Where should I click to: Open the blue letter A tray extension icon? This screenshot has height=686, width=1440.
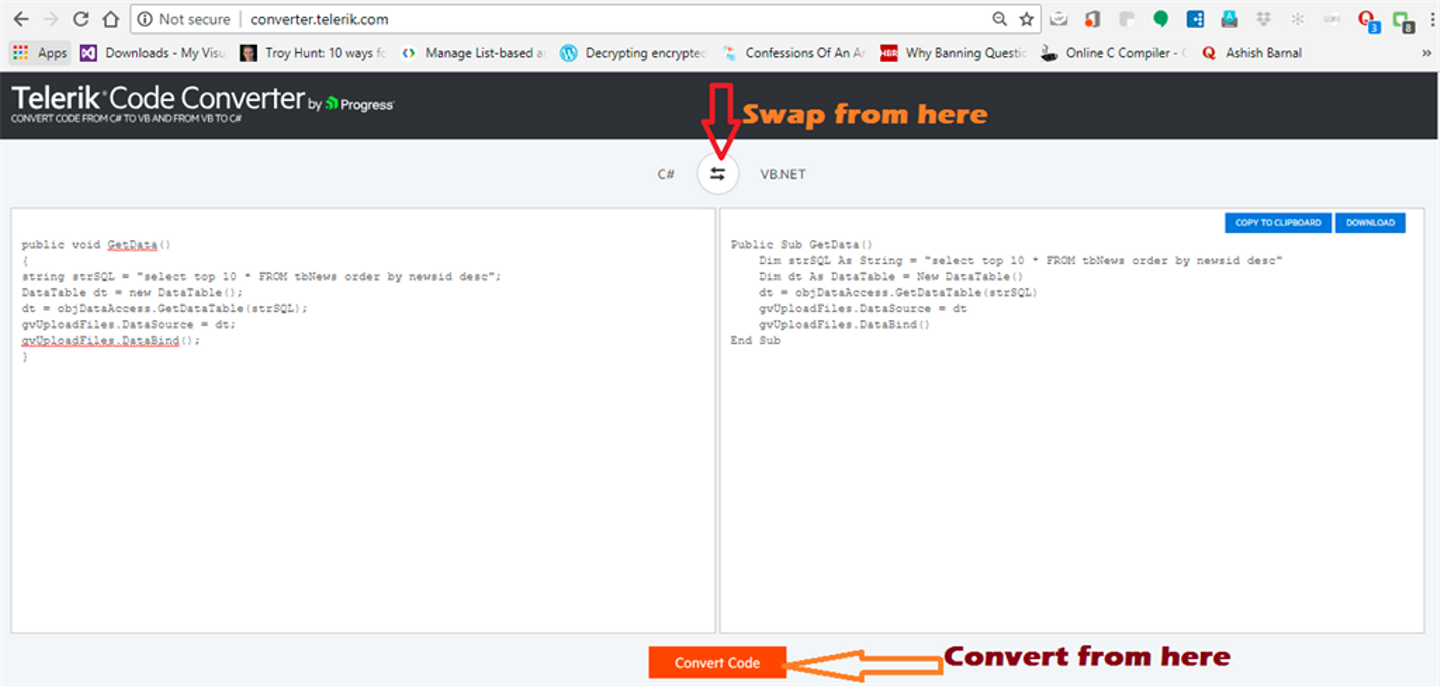coord(1229,19)
